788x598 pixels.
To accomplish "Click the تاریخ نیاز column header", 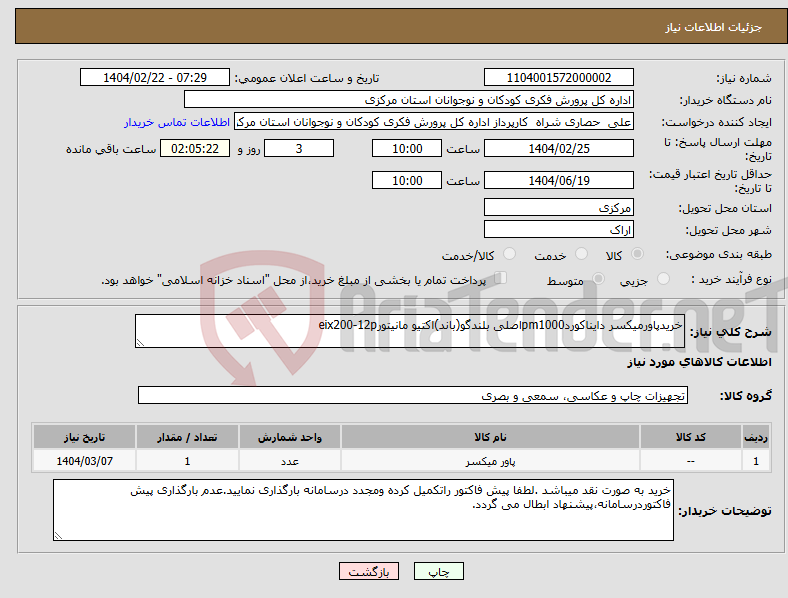I will 84,437.
